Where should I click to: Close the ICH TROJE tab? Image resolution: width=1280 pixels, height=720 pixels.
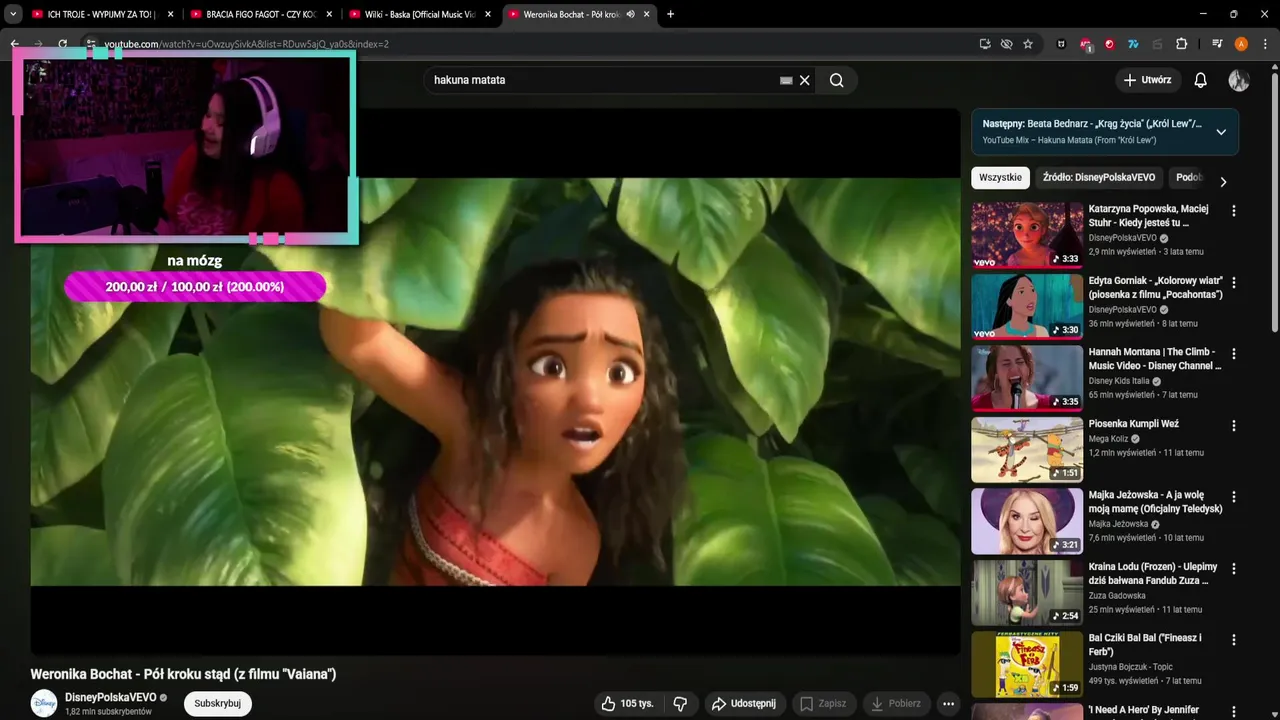point(171,14)
